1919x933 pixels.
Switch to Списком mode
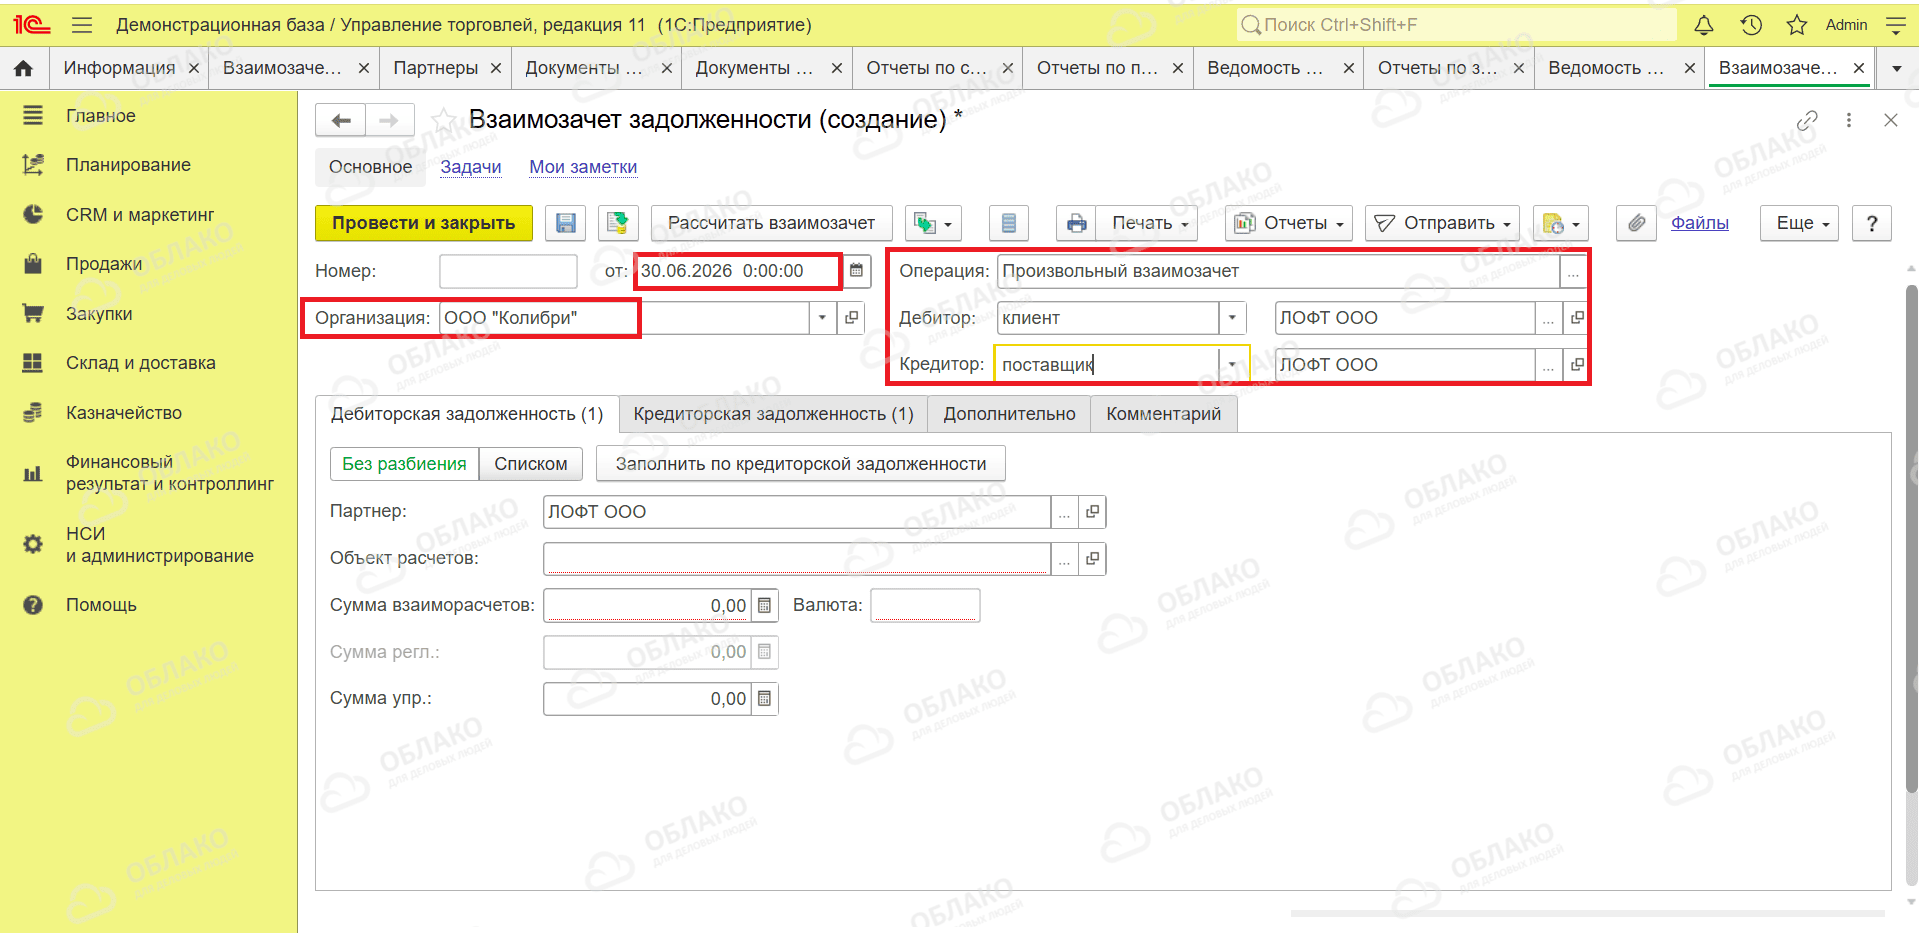[x=531, y=464]
